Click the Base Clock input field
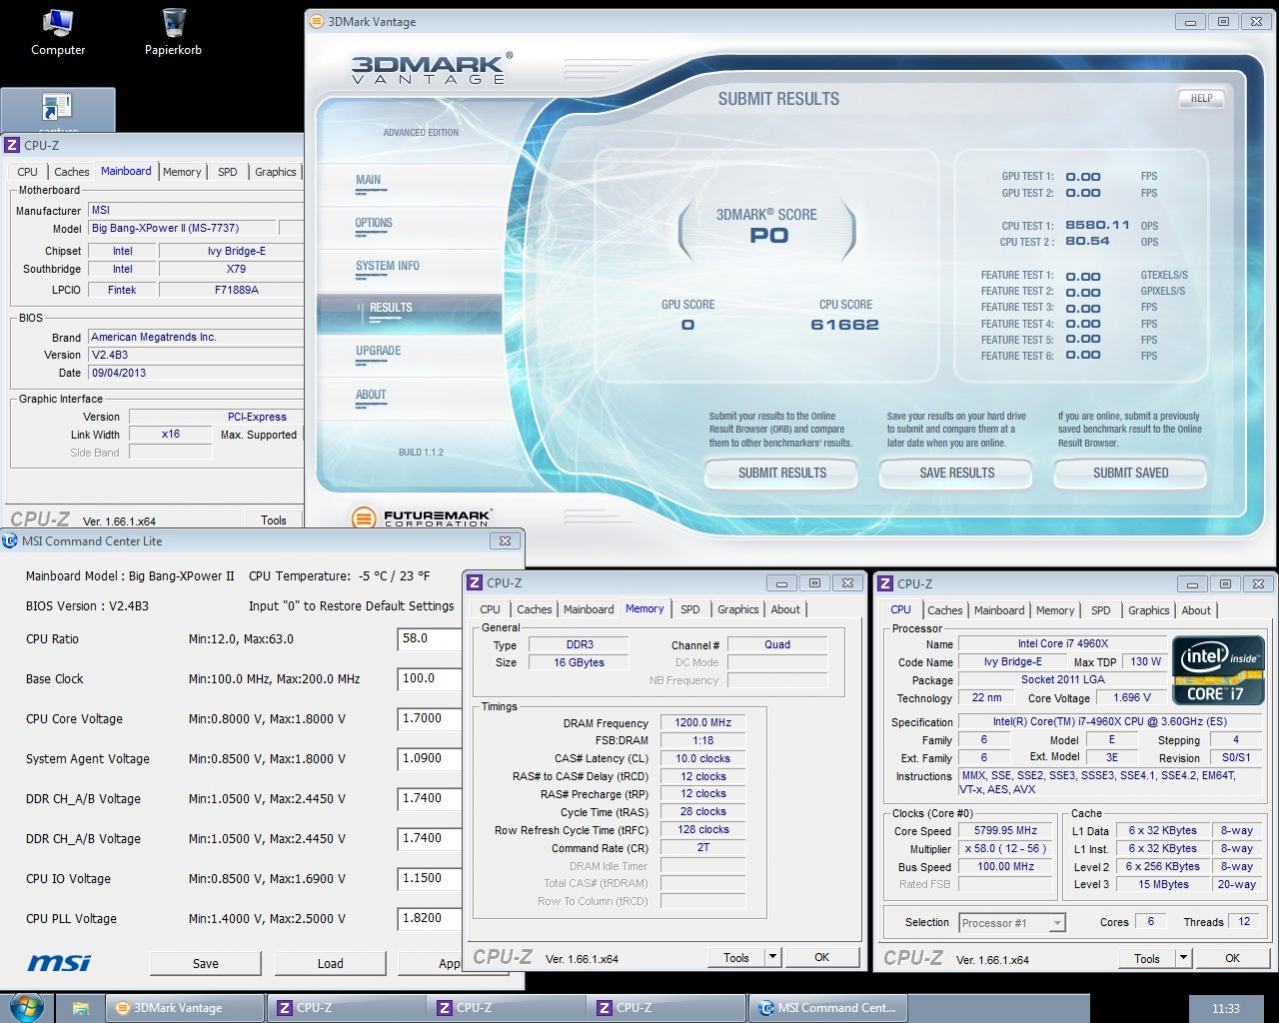The width and height of the screenshot is (1279, 1023). tap(430, 678)
